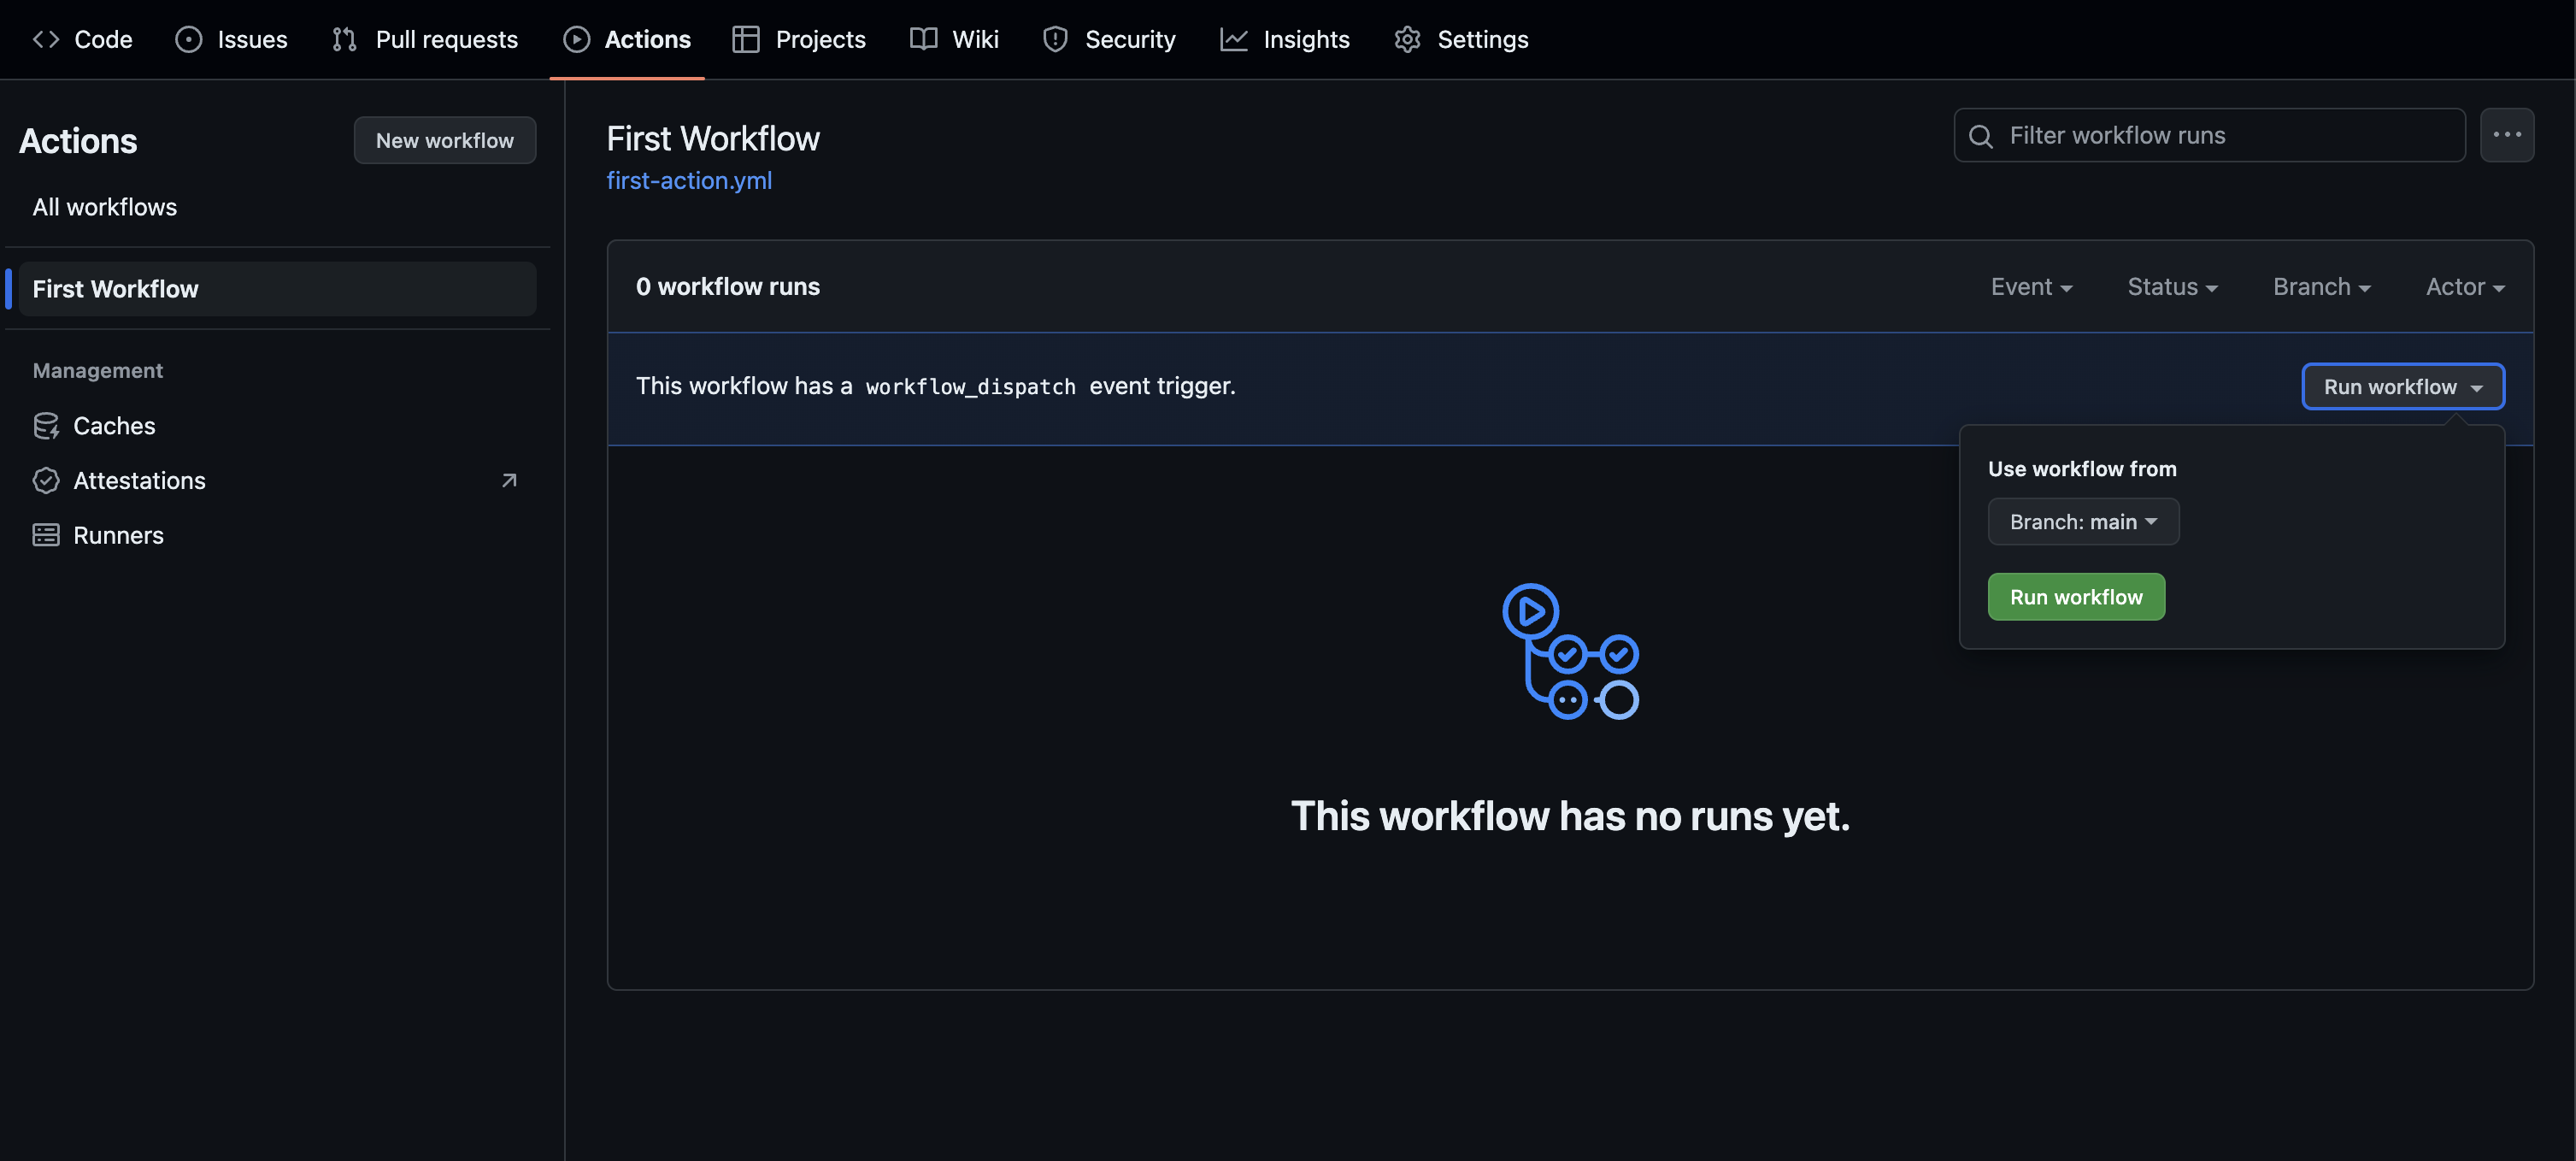The width and height of the screenshot is (2576, 1161).
Task: Open the Wiki tab
Action: pyautogui.click(x=954, y=39)
